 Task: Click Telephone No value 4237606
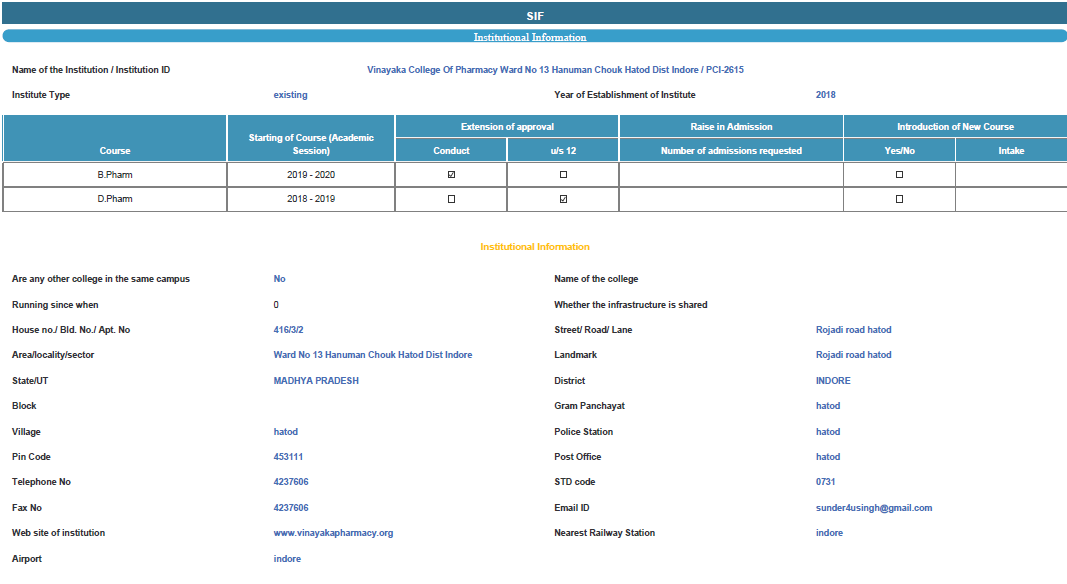coord(291,482)
